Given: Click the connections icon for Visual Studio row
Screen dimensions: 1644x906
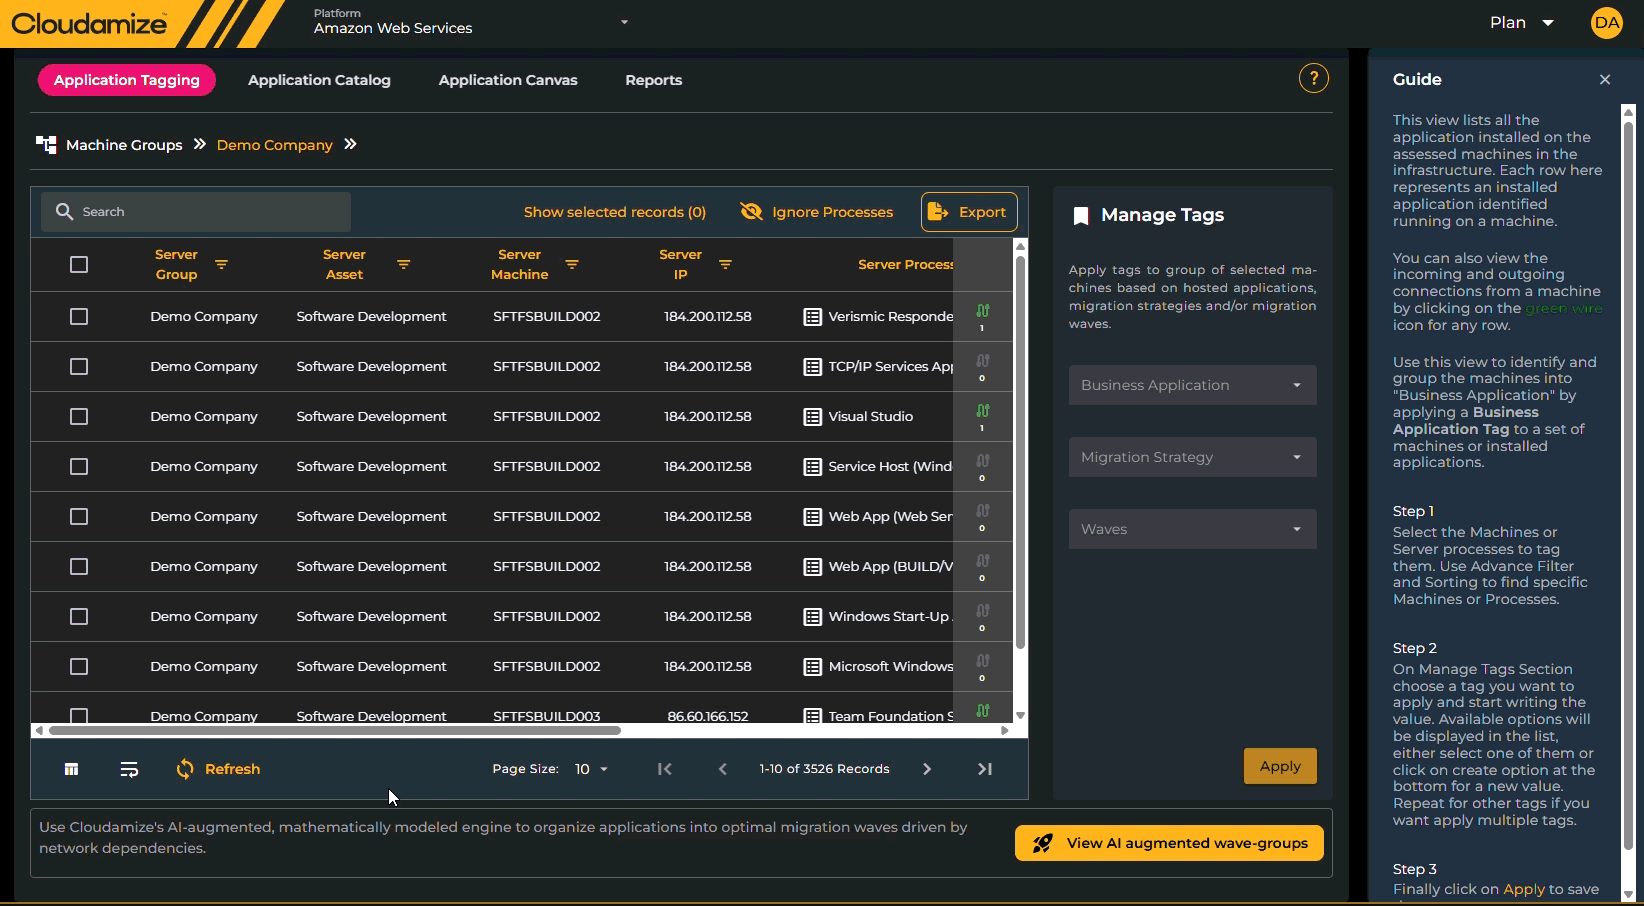Looking at the screenshot, I should 983,411.
